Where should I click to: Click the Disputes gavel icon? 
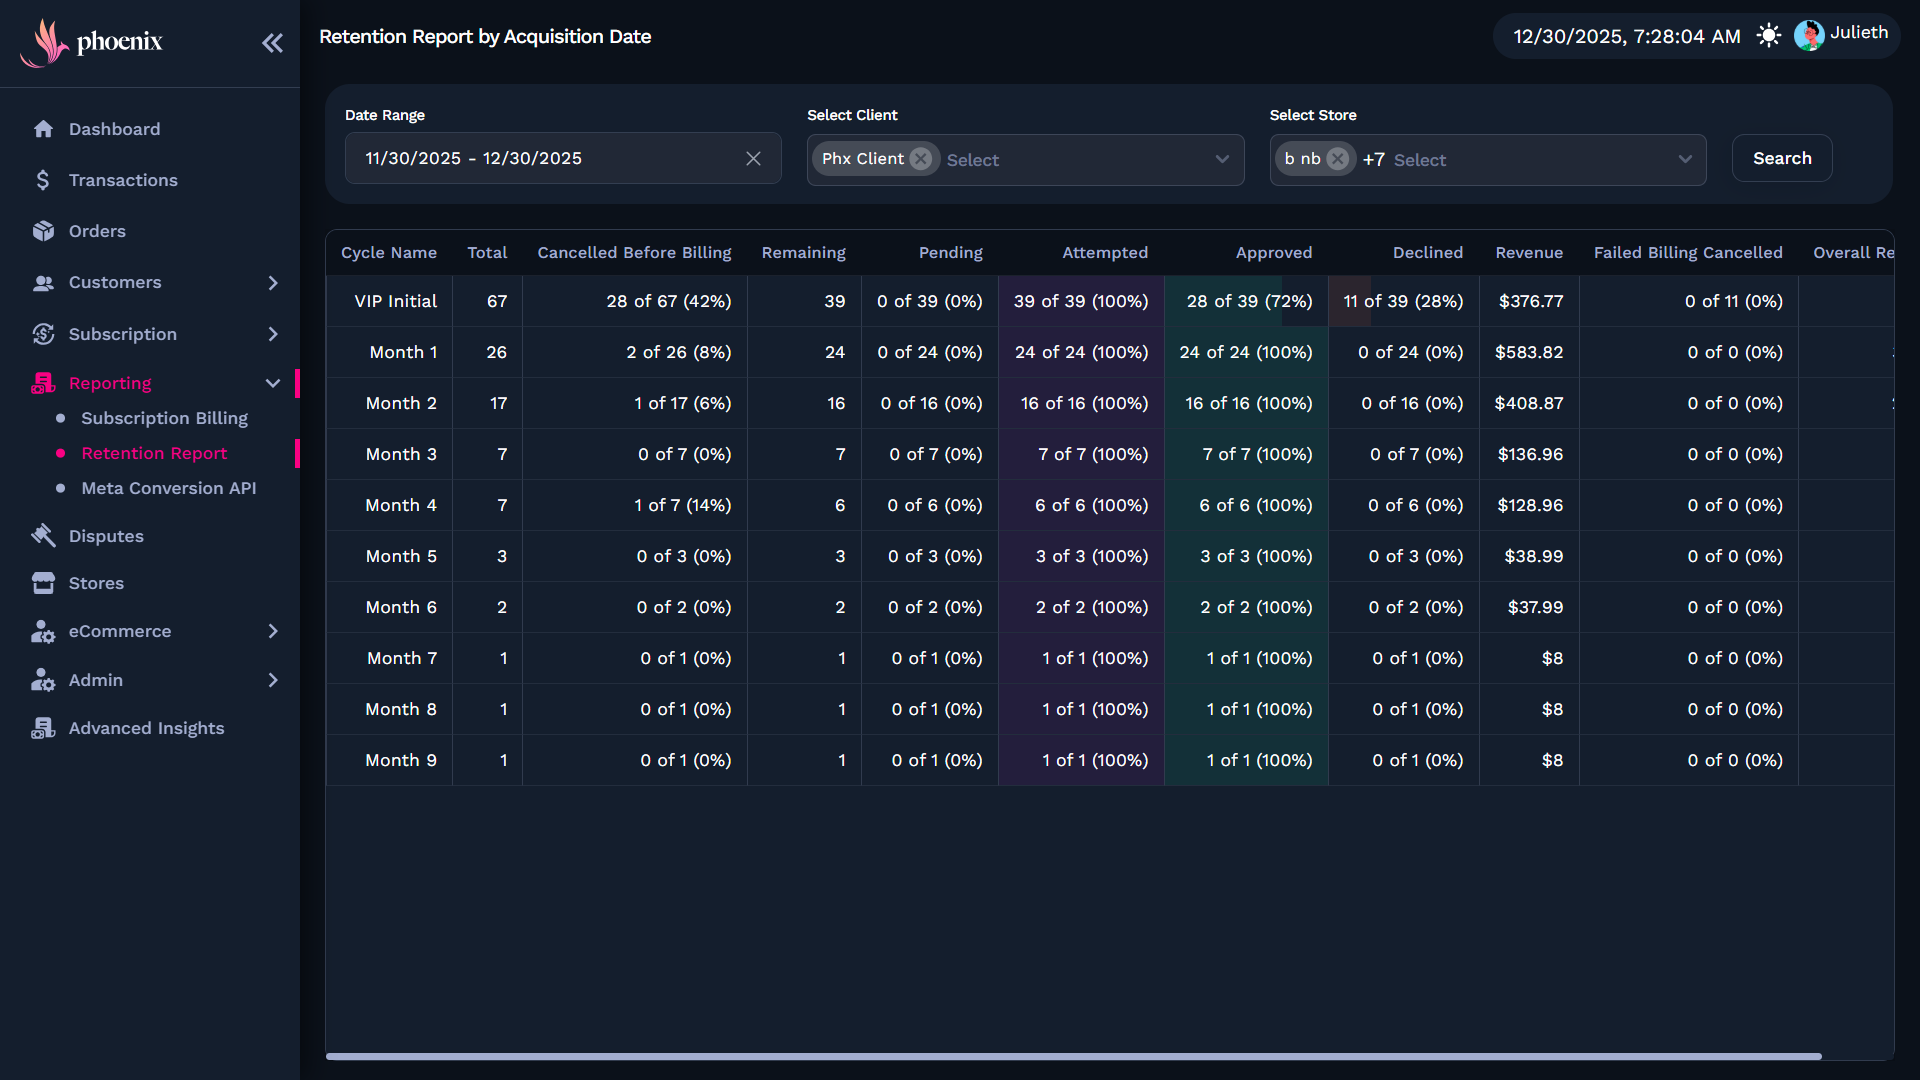point(43,536)
